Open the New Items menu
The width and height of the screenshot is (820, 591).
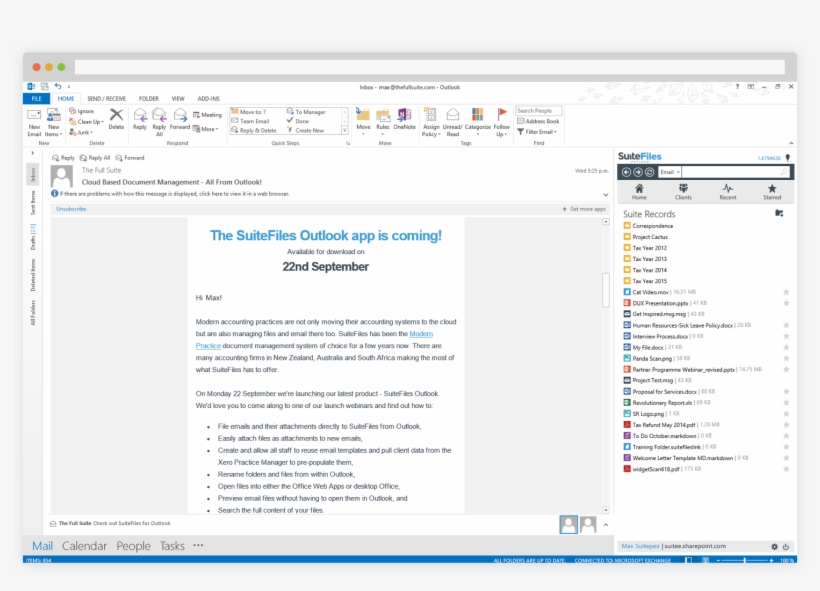pos(53,122)
